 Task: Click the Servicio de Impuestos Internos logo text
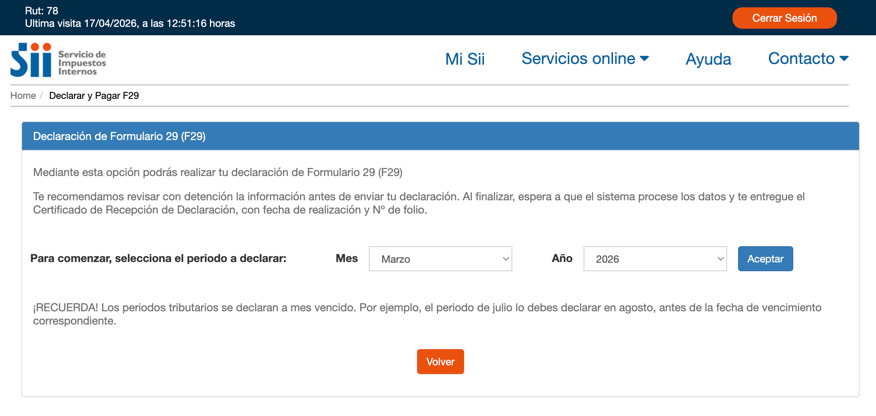pyautogui.click(x=81, y=61)
